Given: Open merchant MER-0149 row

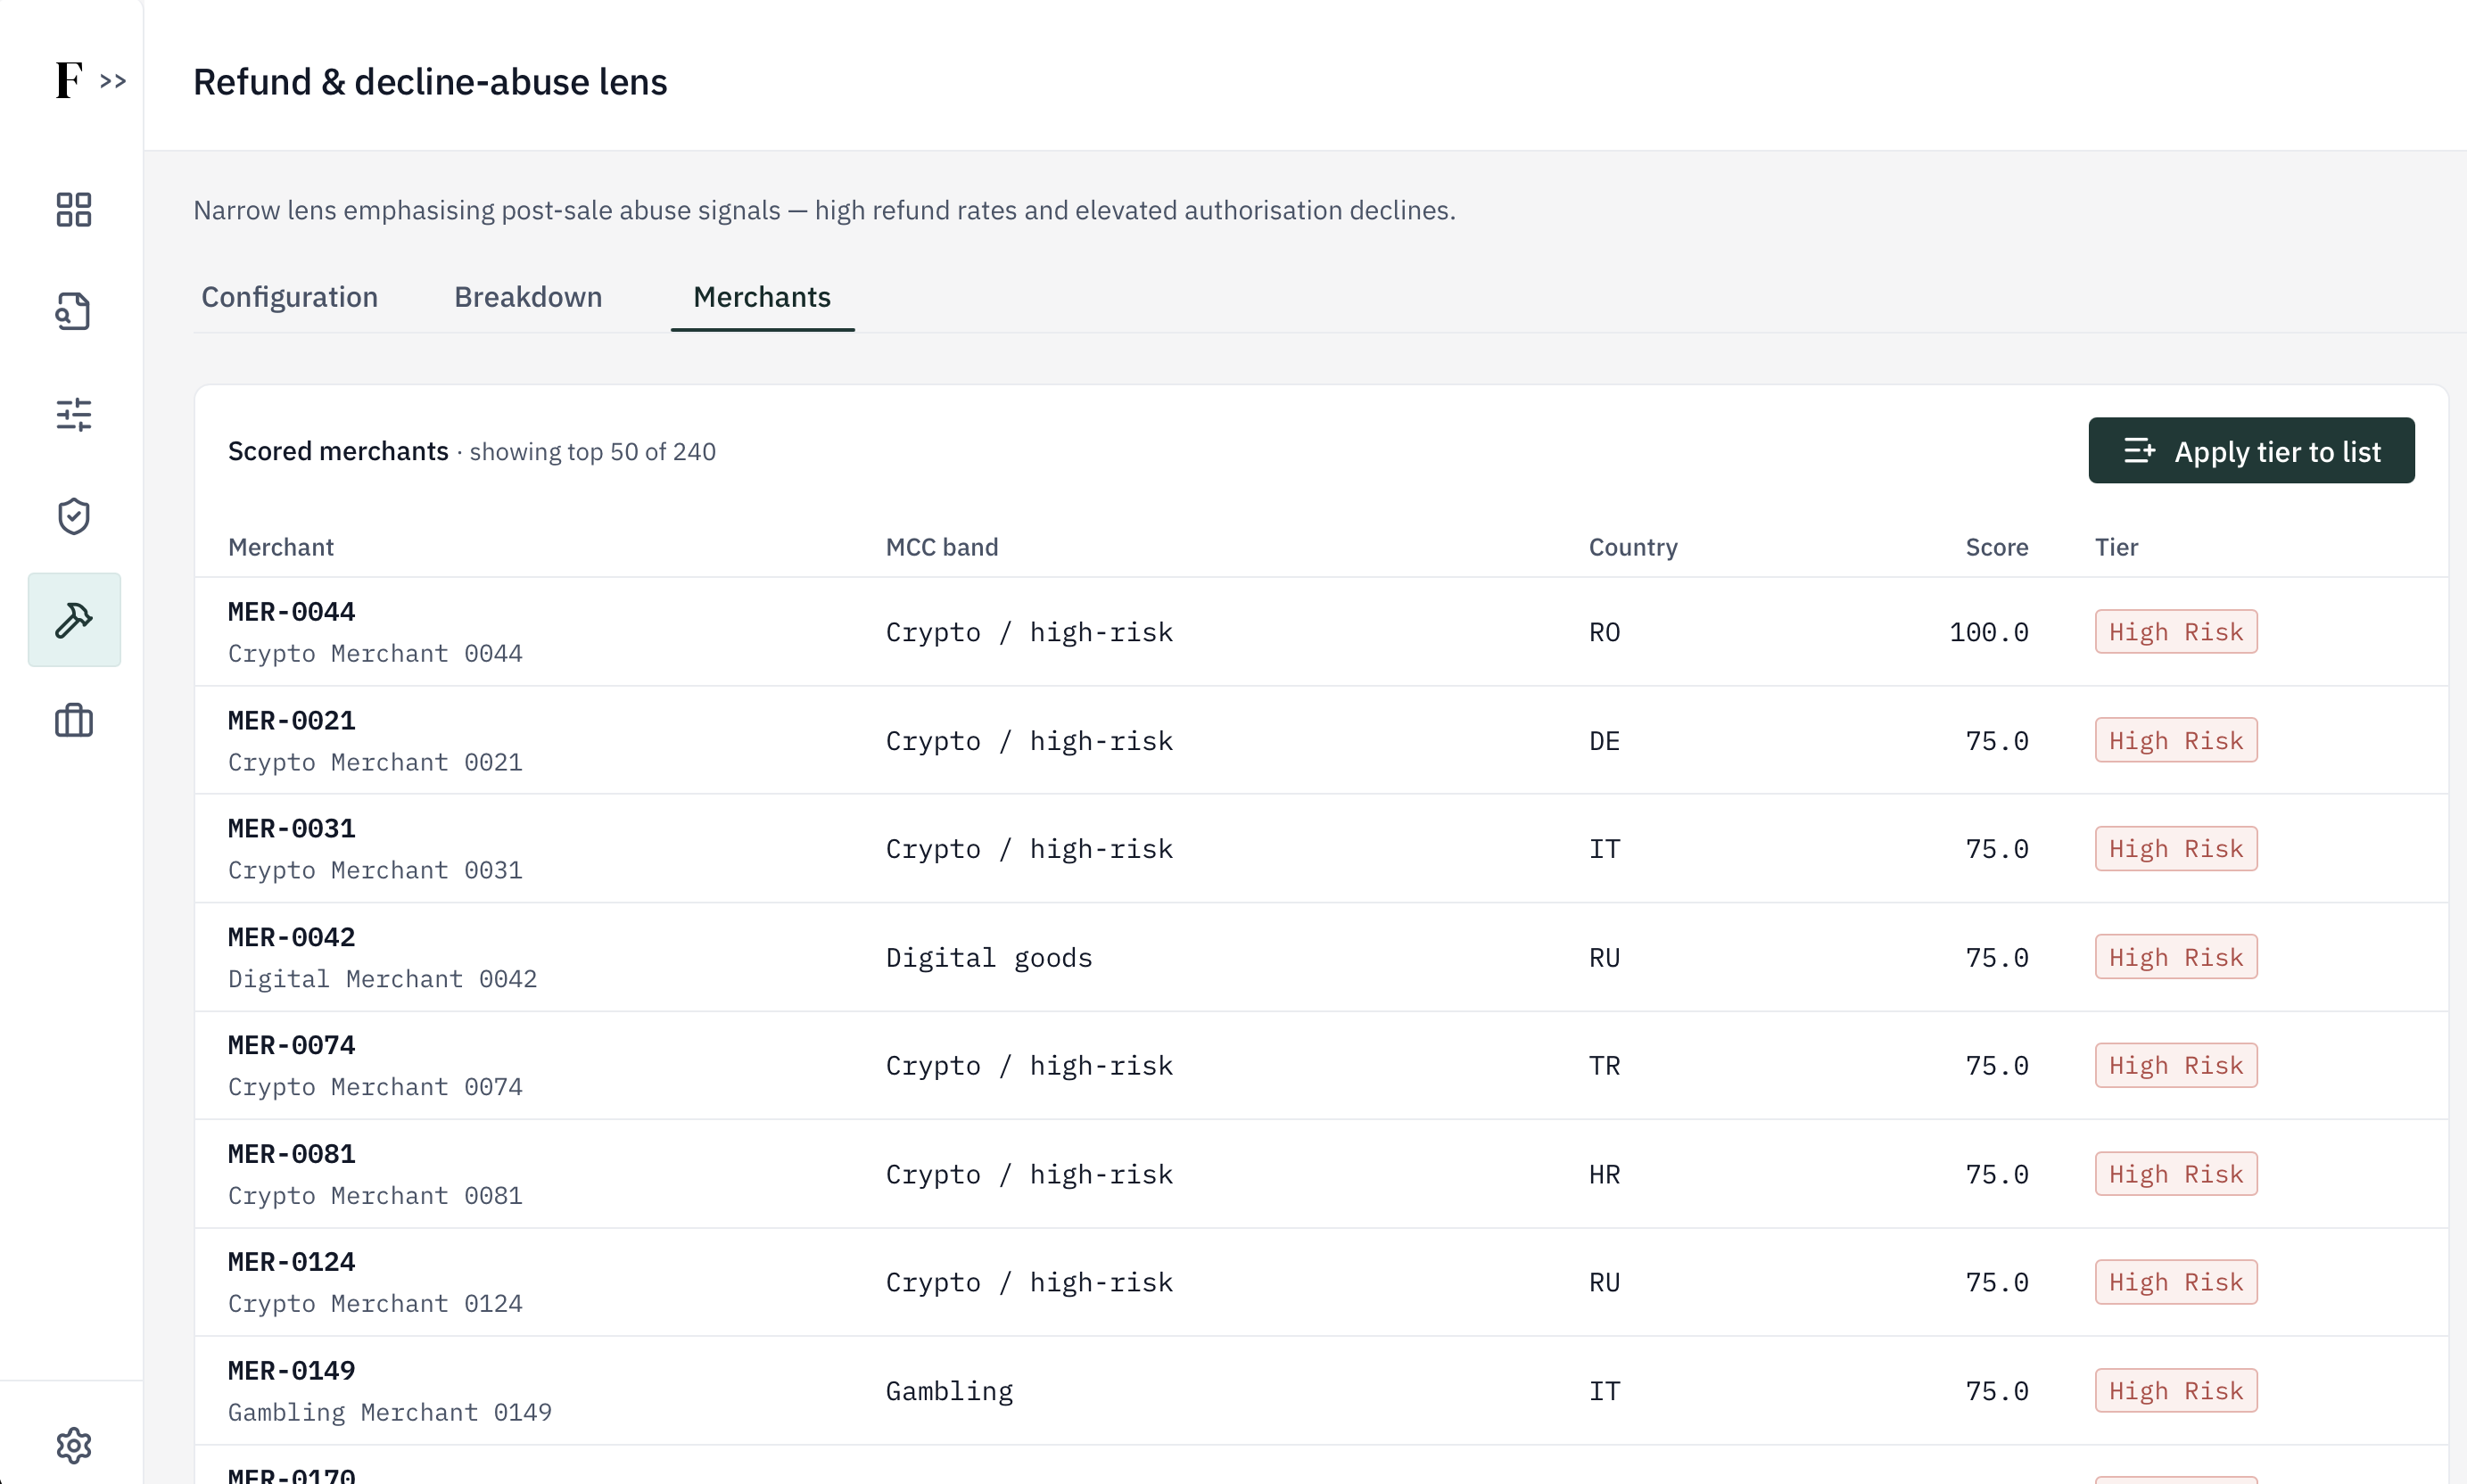Looking at the screenshot, I should (1321, 1391).
